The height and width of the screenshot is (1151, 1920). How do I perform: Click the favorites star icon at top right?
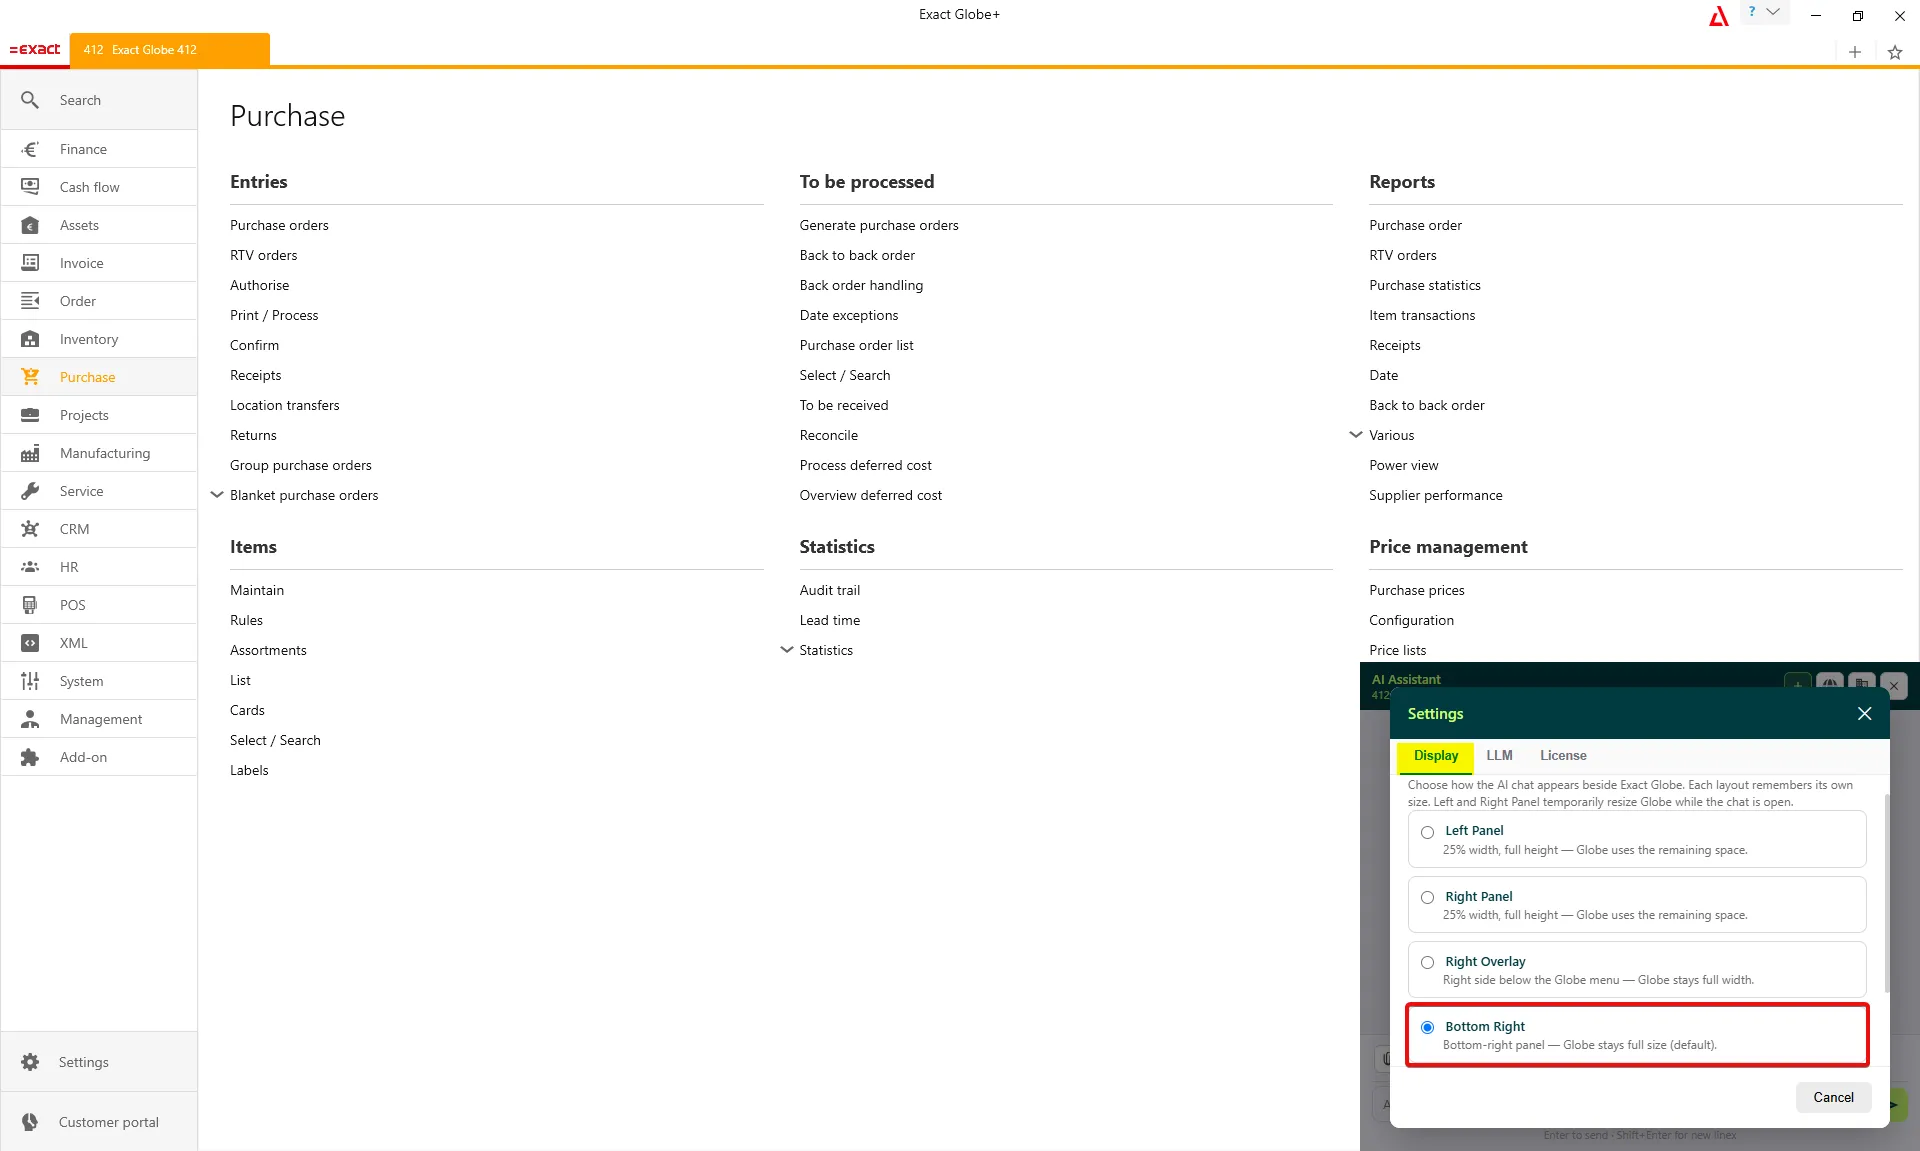pos(1895,52)
